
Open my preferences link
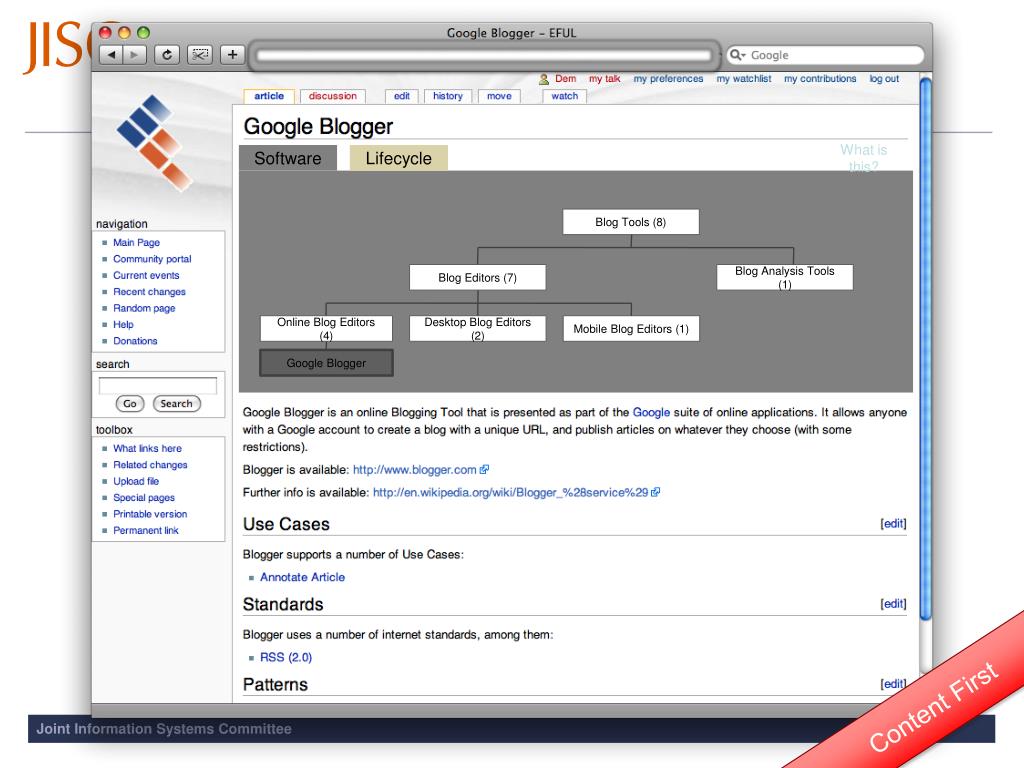(x=668, y=78)
